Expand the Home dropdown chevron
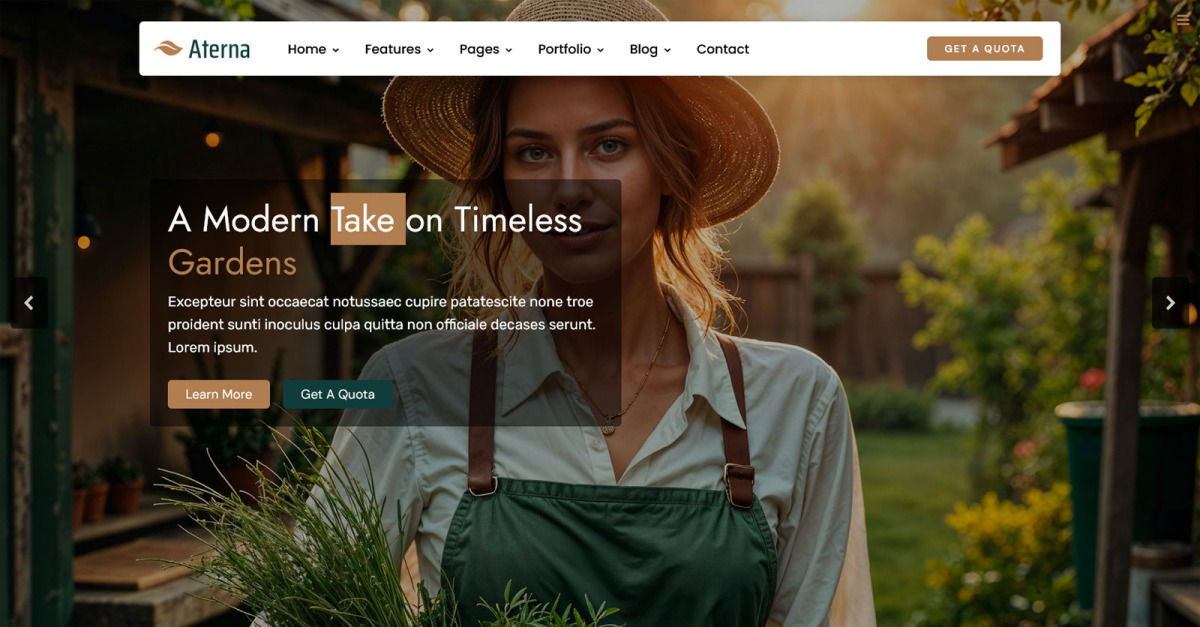 tap(335, 50)
